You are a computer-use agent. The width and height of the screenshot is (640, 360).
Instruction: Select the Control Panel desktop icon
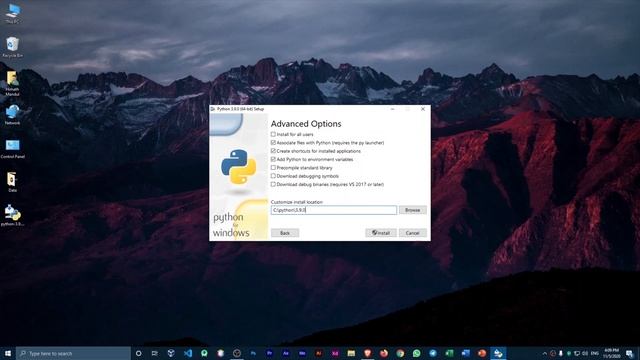(13, 148)
